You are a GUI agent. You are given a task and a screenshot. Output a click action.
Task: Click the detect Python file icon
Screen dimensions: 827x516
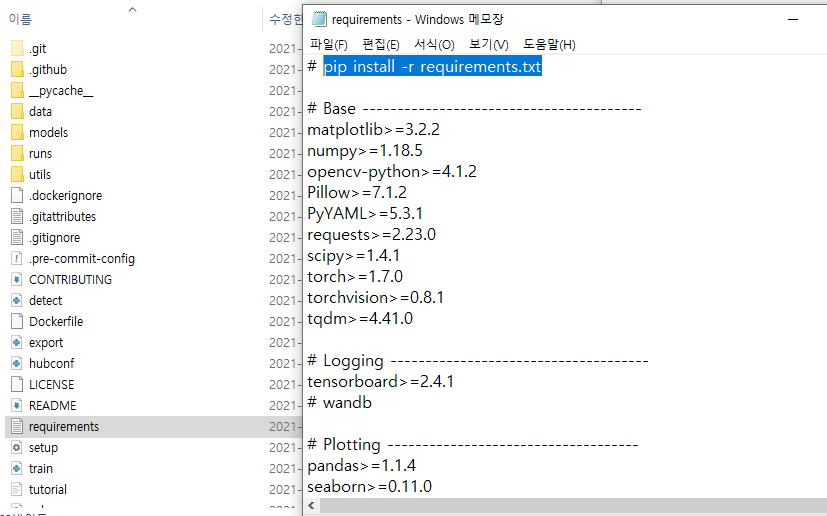click(17, 301)
